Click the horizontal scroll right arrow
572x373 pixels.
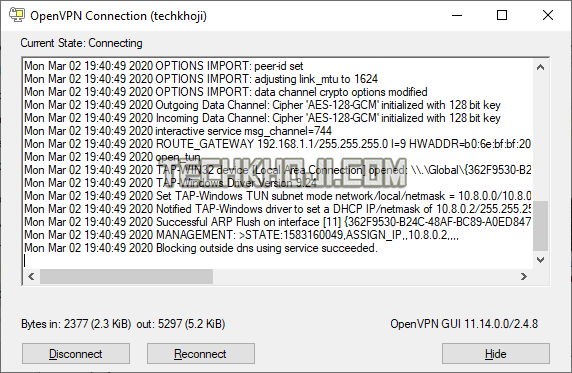click(x=524, y=276)
